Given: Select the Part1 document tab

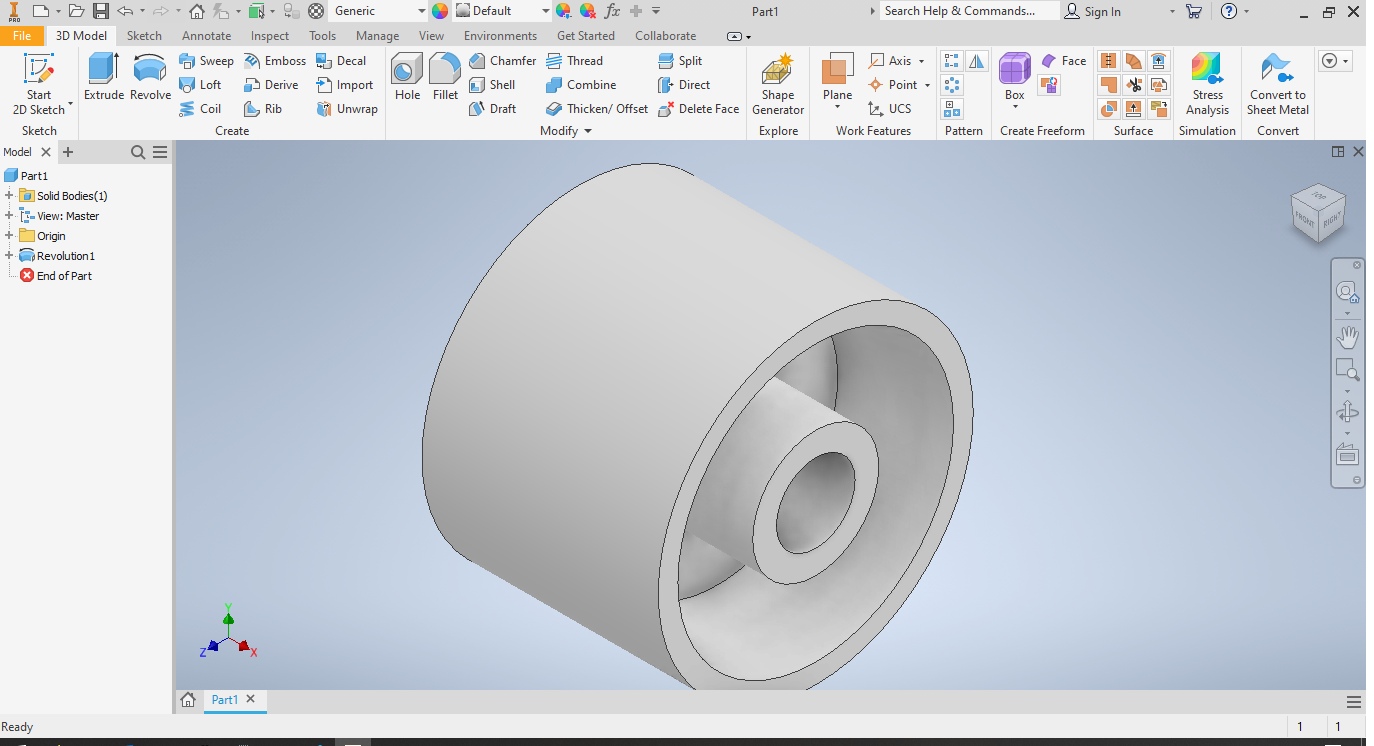Looking at the screenshot, I should (x=234, y=700).
